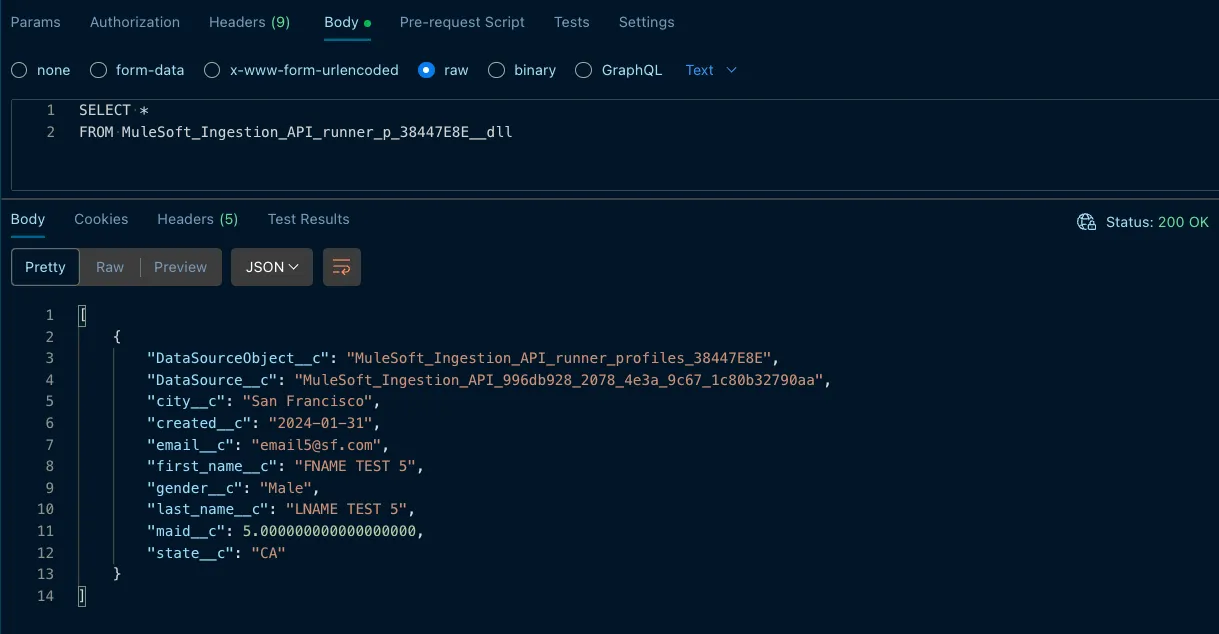This screenshot has height=634, width=1219.
Task: Open the Params tab
Action: pyautogui.click(x=35, y=22)
